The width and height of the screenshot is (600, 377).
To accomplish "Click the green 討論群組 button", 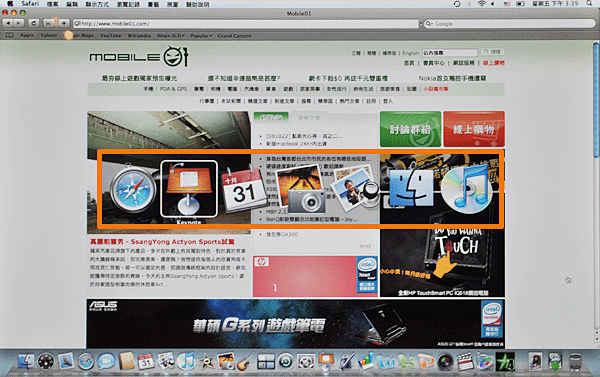I will [410, 129].
